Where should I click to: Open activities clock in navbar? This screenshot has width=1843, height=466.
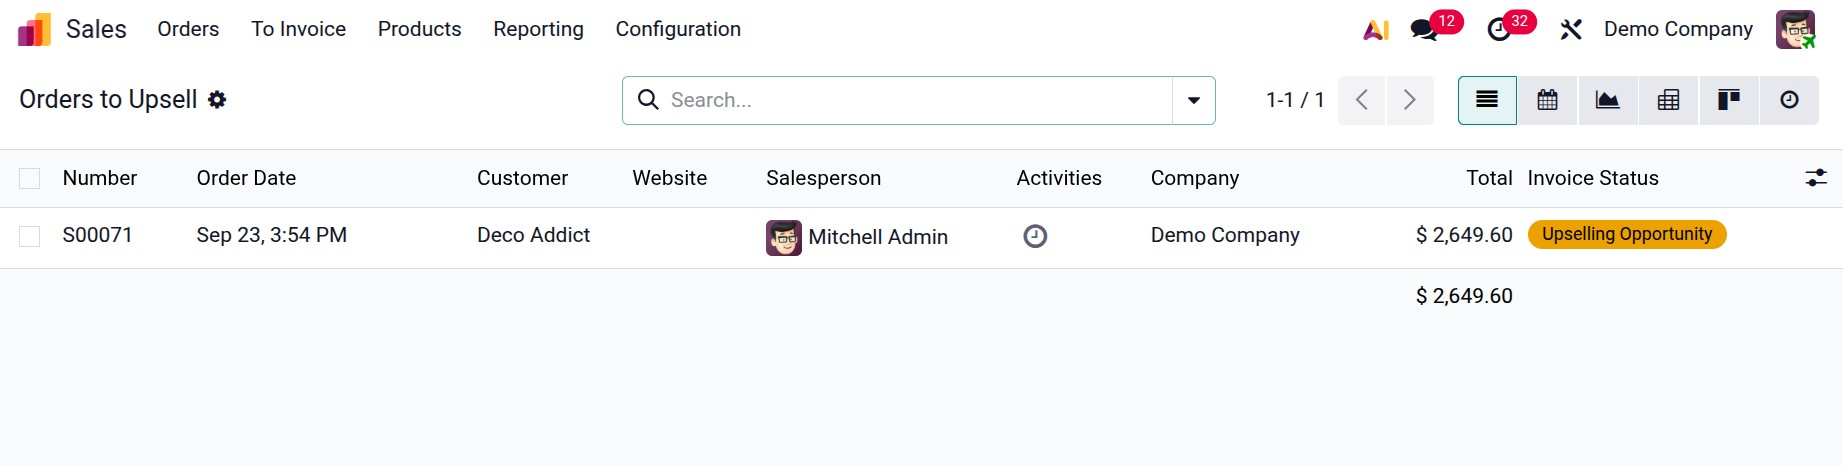tap(1499, 30)
